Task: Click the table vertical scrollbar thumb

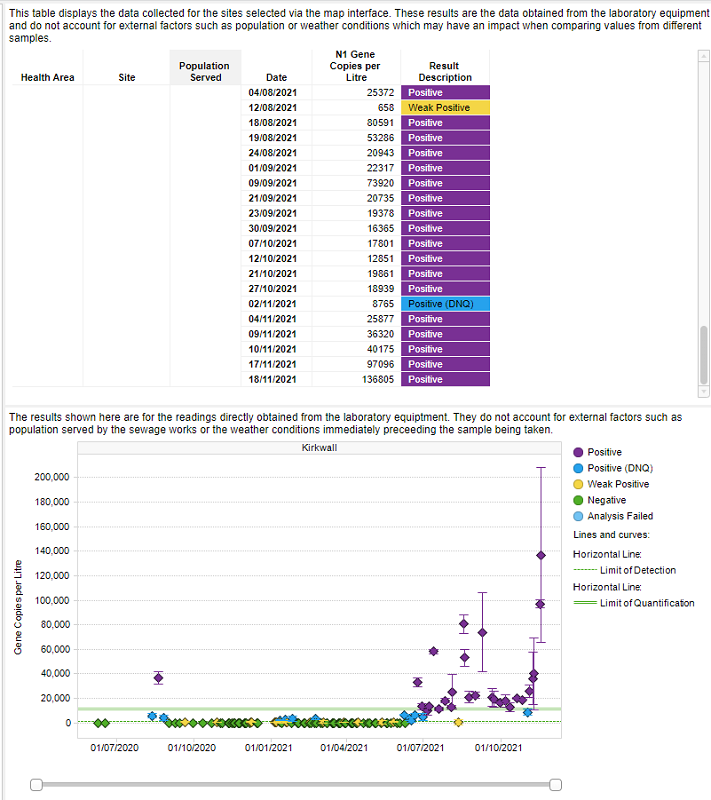Action: 703,355
